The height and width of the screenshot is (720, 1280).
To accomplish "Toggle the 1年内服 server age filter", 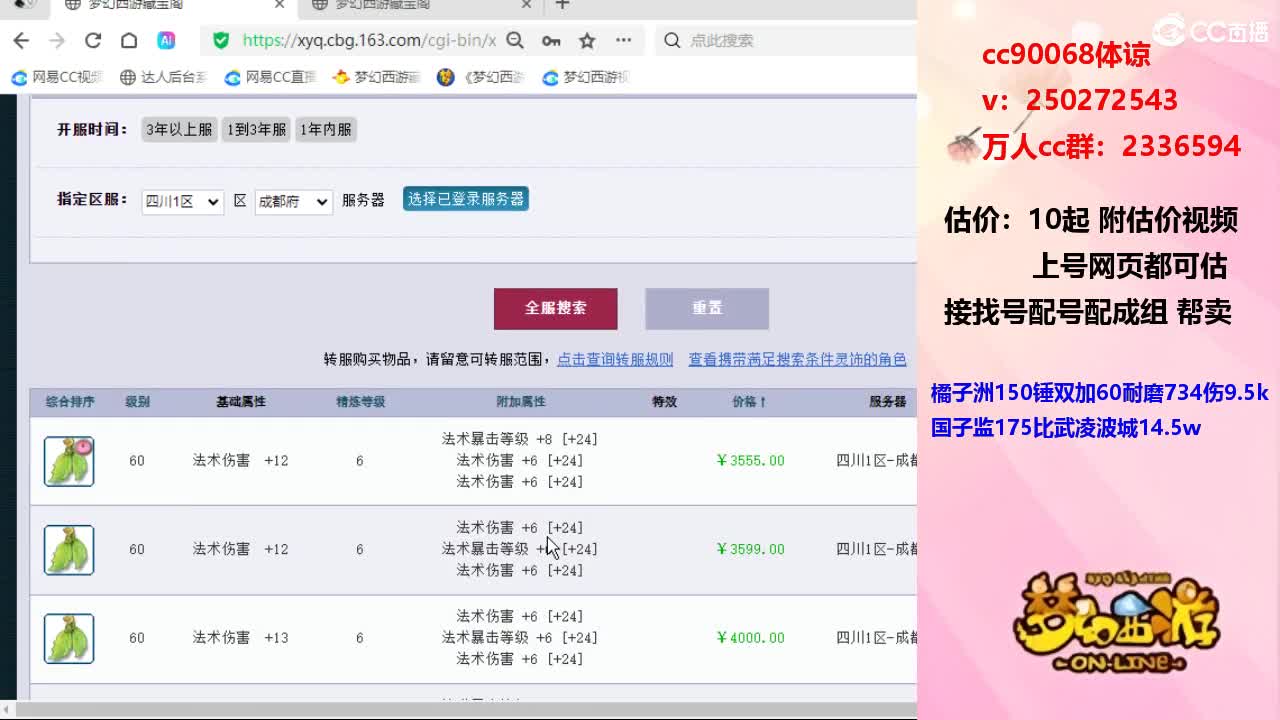I will pyautogui.click(x=325, y=130).
